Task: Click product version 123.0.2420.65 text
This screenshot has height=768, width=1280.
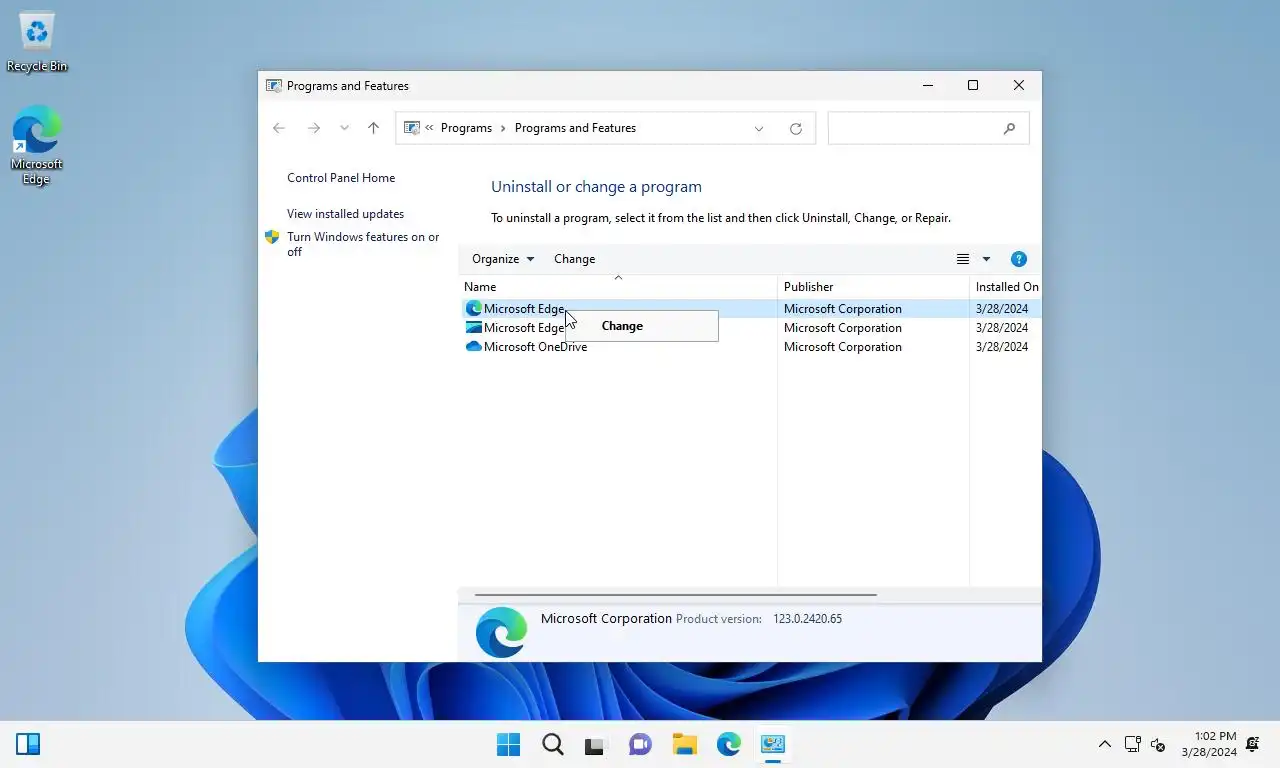Action: [x=807, y=619]
